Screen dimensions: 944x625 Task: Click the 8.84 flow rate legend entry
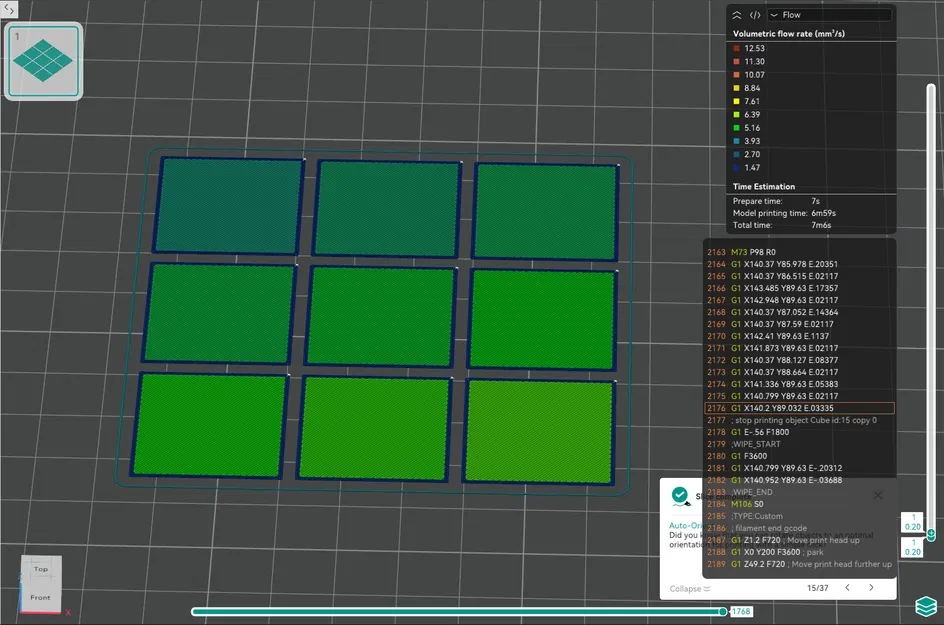click(747, 88)
